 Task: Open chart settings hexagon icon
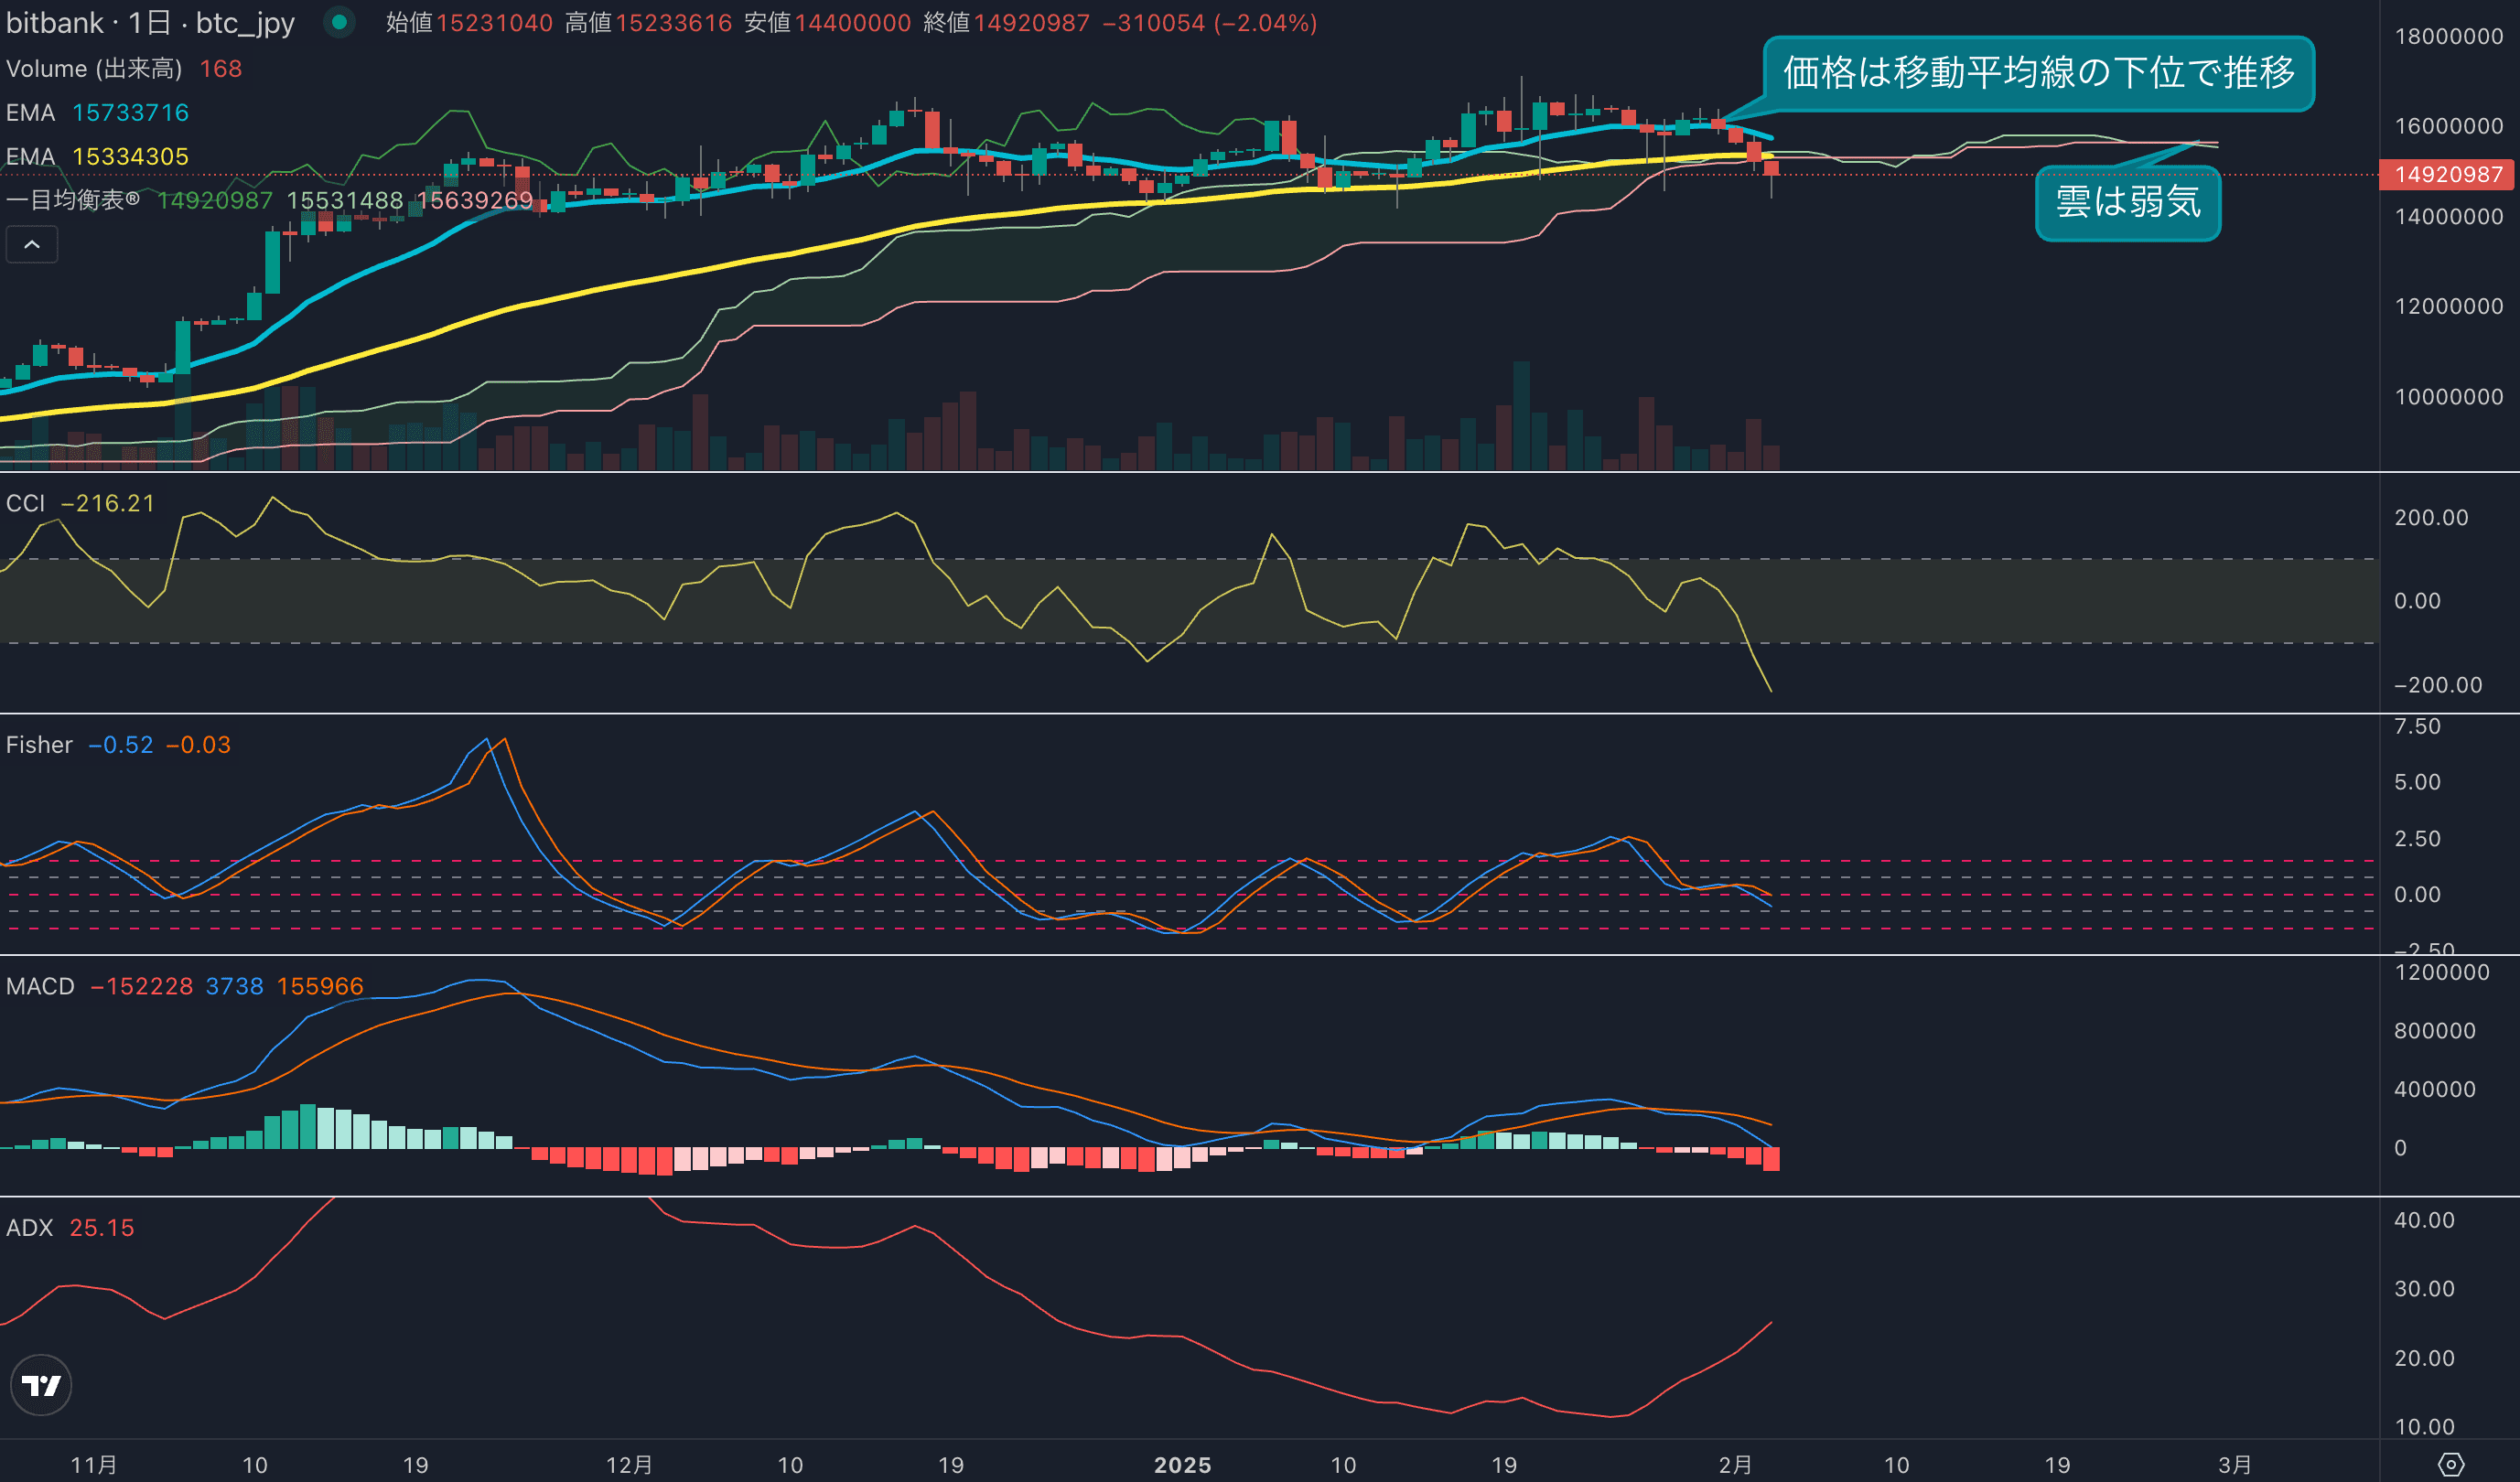tap(2451, 1464)
